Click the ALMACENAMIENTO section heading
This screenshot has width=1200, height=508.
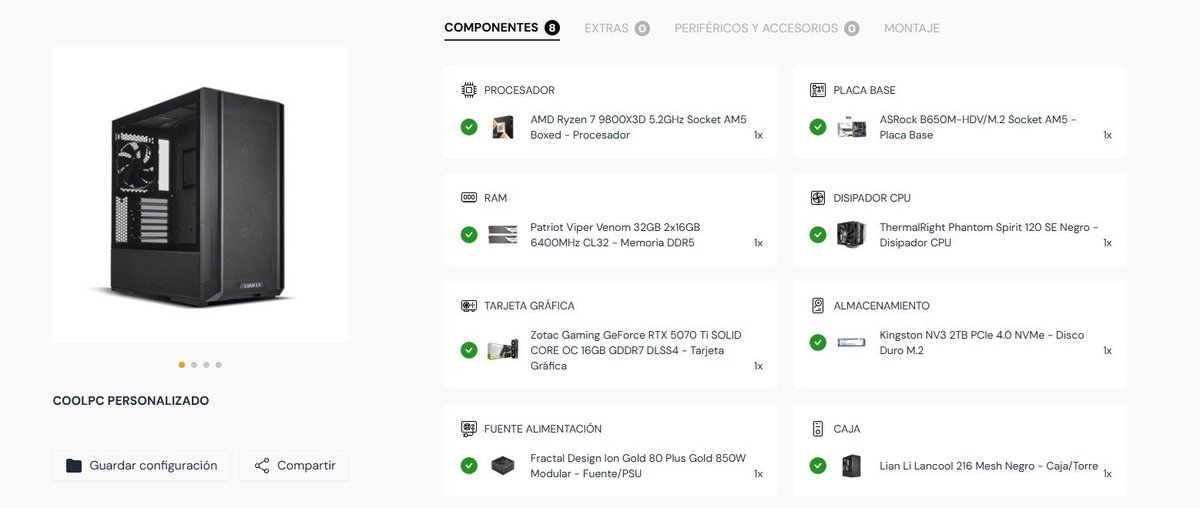coord(882,306)
